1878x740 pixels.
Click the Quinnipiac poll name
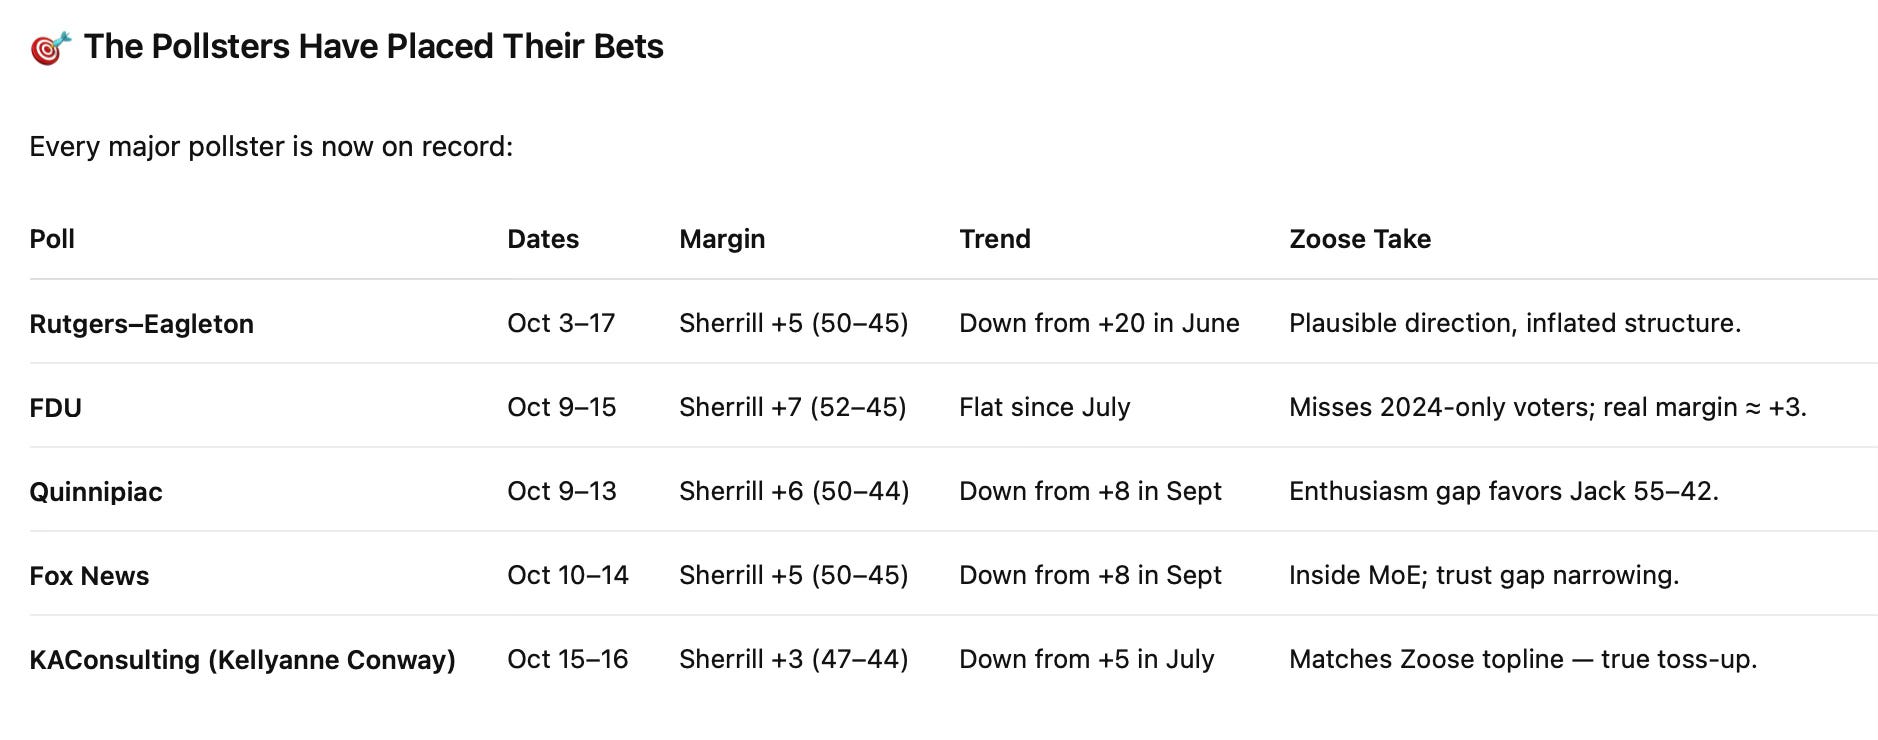96,492
